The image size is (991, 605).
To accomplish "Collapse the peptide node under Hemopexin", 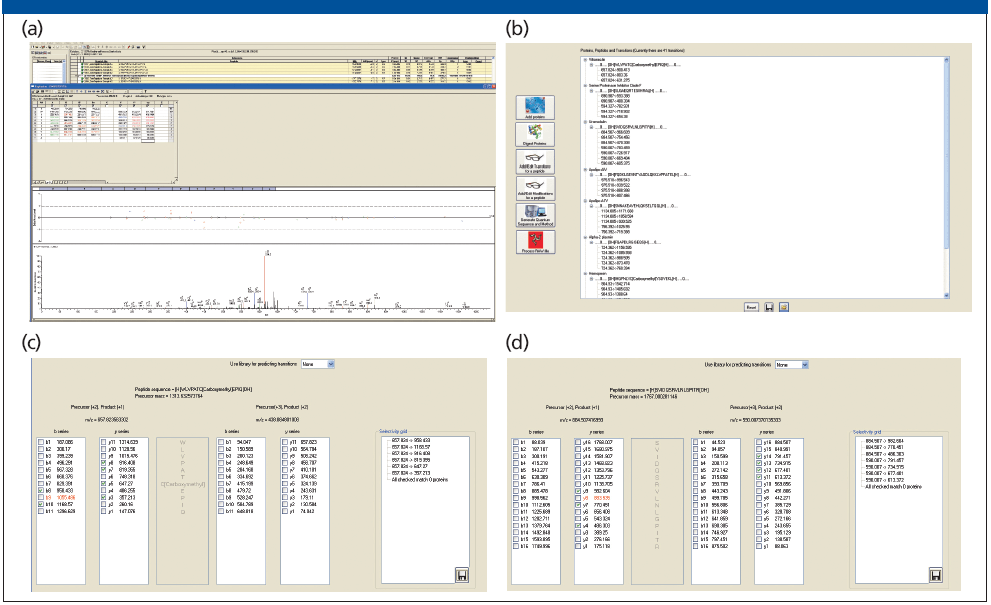I will (x=592, y=279).
